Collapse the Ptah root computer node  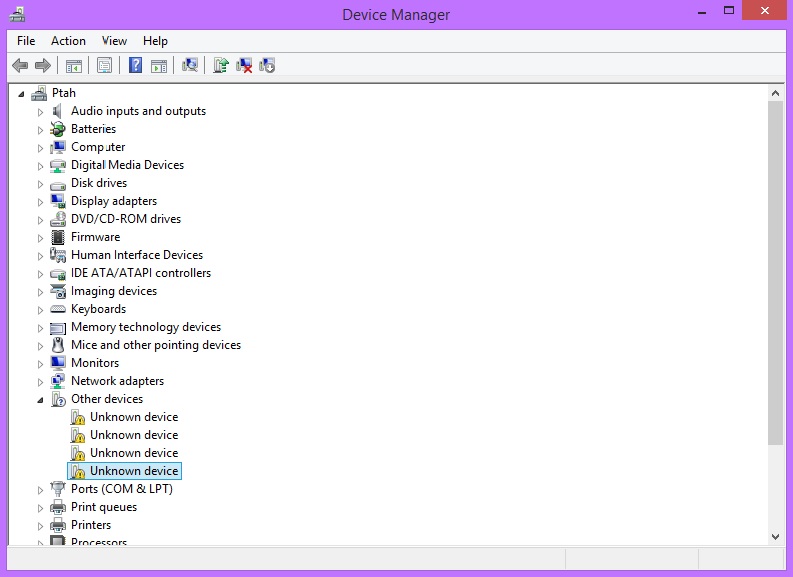(22, 93)
